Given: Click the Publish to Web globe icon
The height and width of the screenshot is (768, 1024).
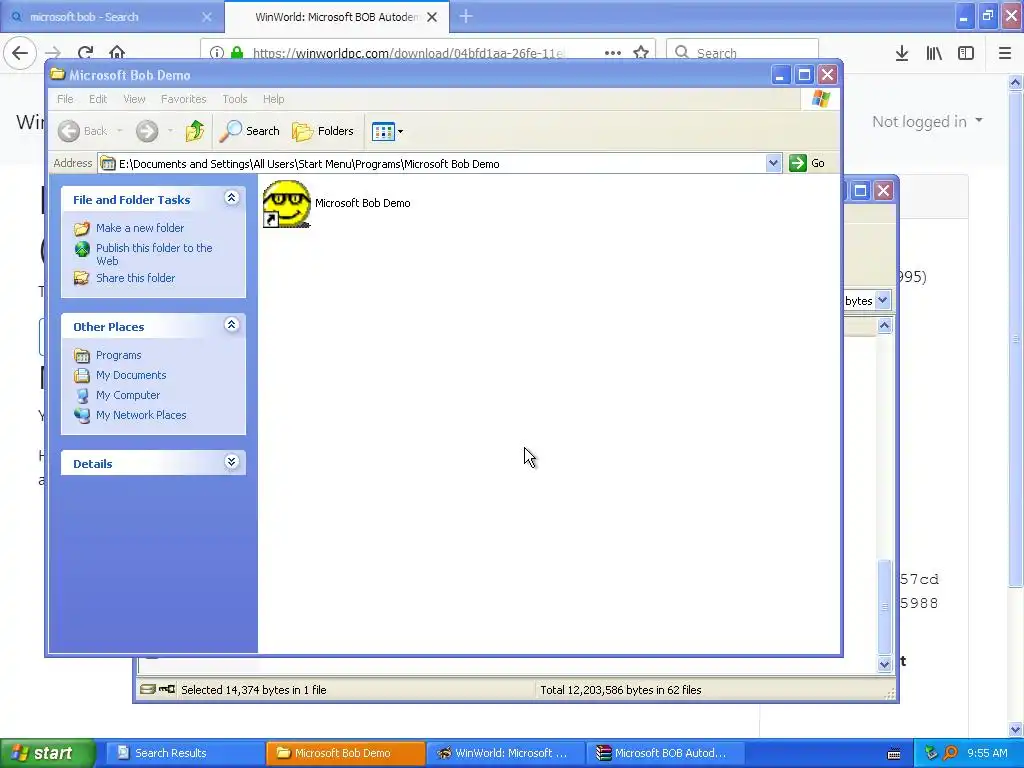Looking at the screenshot, I should point(82,249).
